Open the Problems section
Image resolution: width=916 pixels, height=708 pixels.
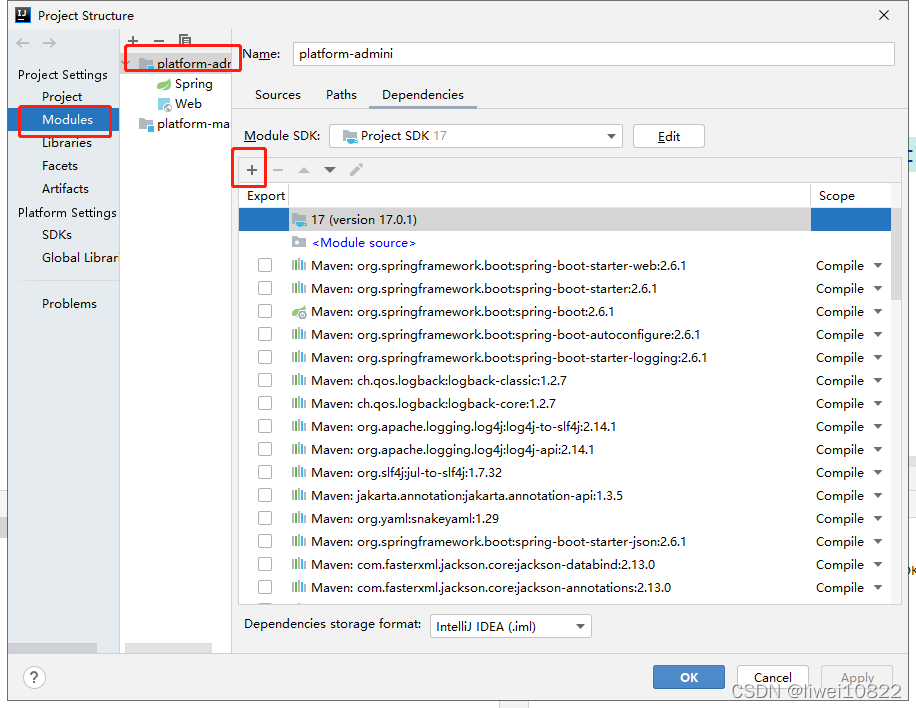(70, 304)
